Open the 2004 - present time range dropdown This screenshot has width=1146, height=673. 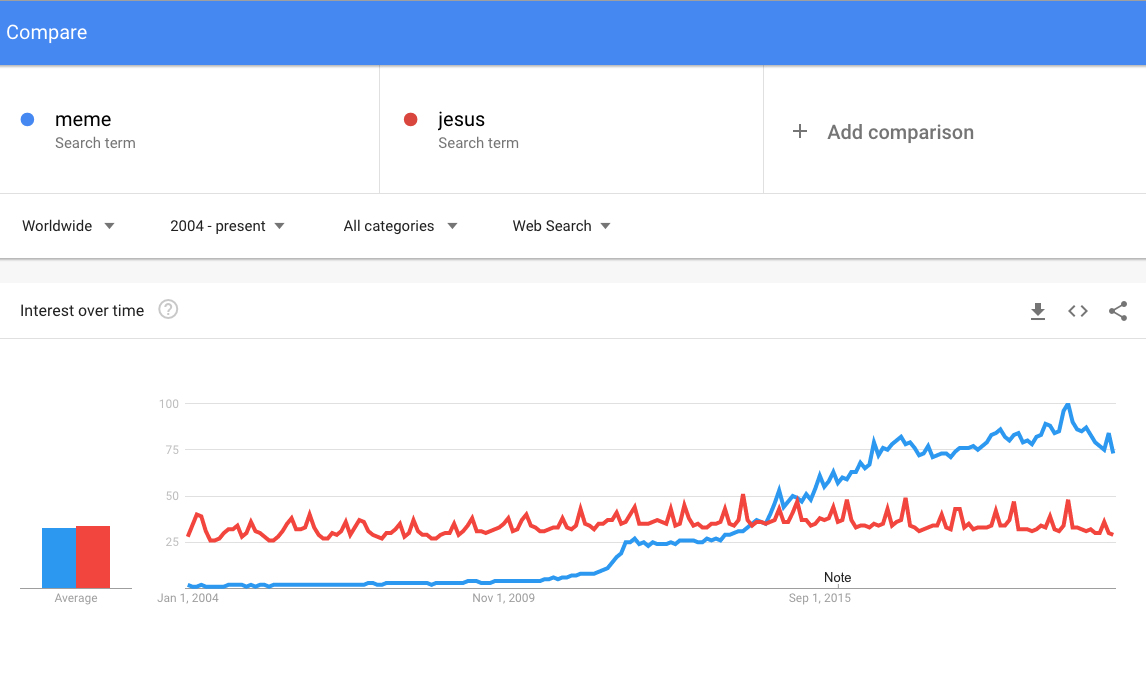pyautogui.click(x=227, y=226)
